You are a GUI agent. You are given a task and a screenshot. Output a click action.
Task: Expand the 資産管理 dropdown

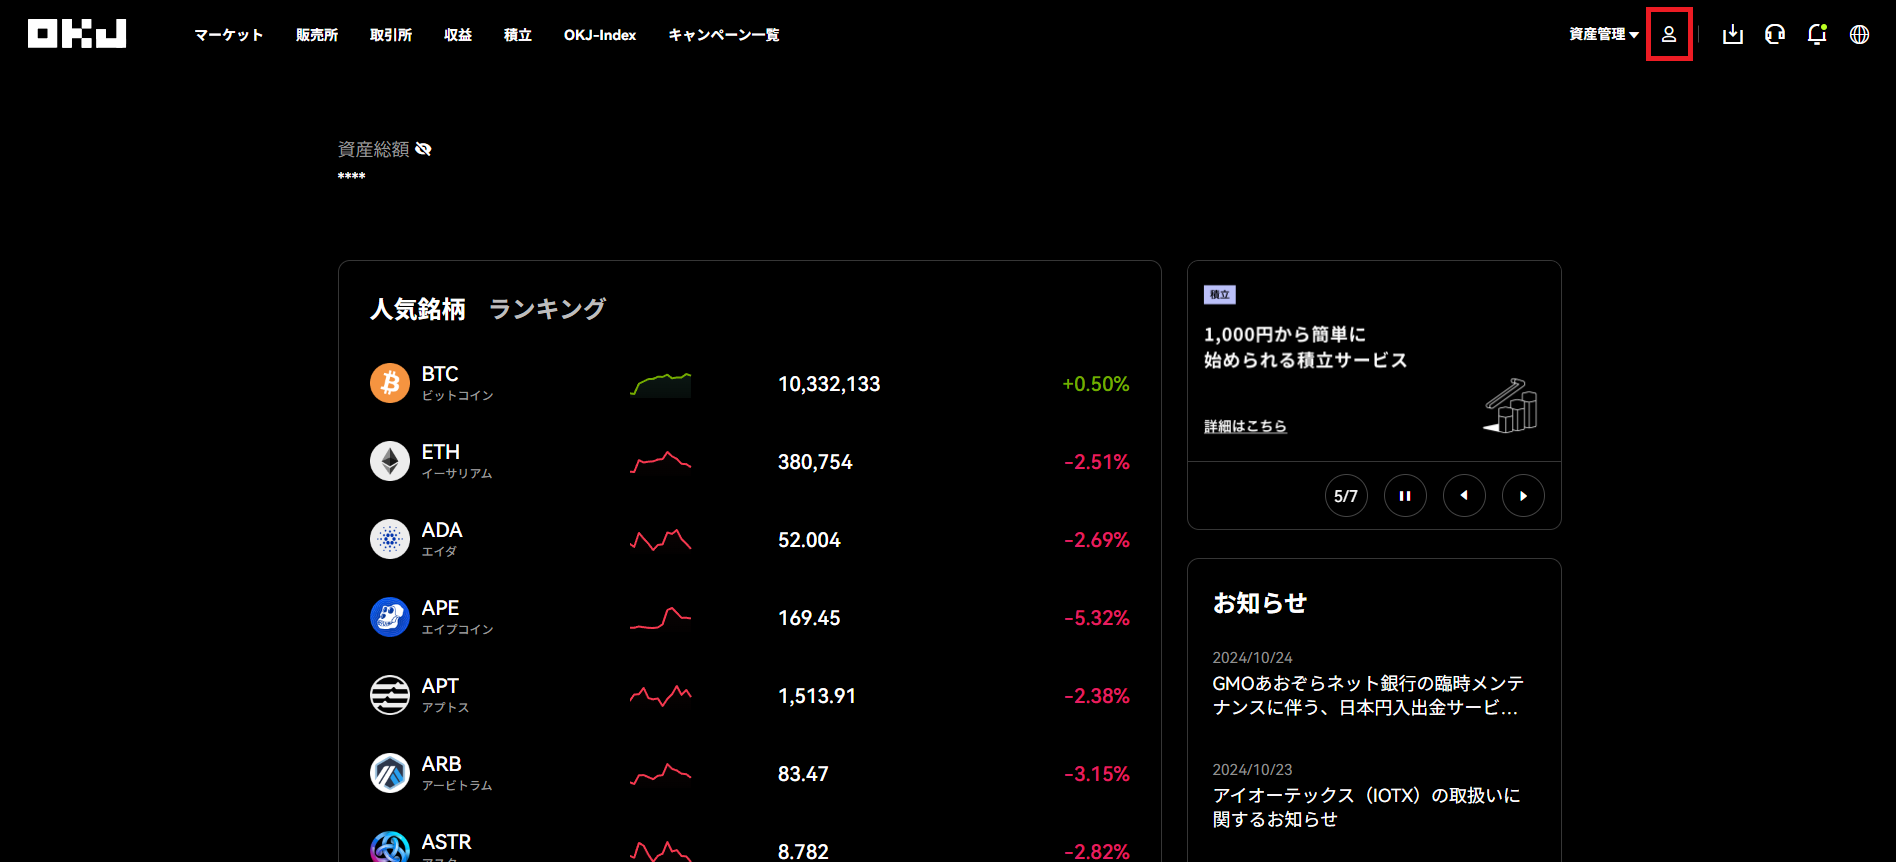coord(1604,34)
